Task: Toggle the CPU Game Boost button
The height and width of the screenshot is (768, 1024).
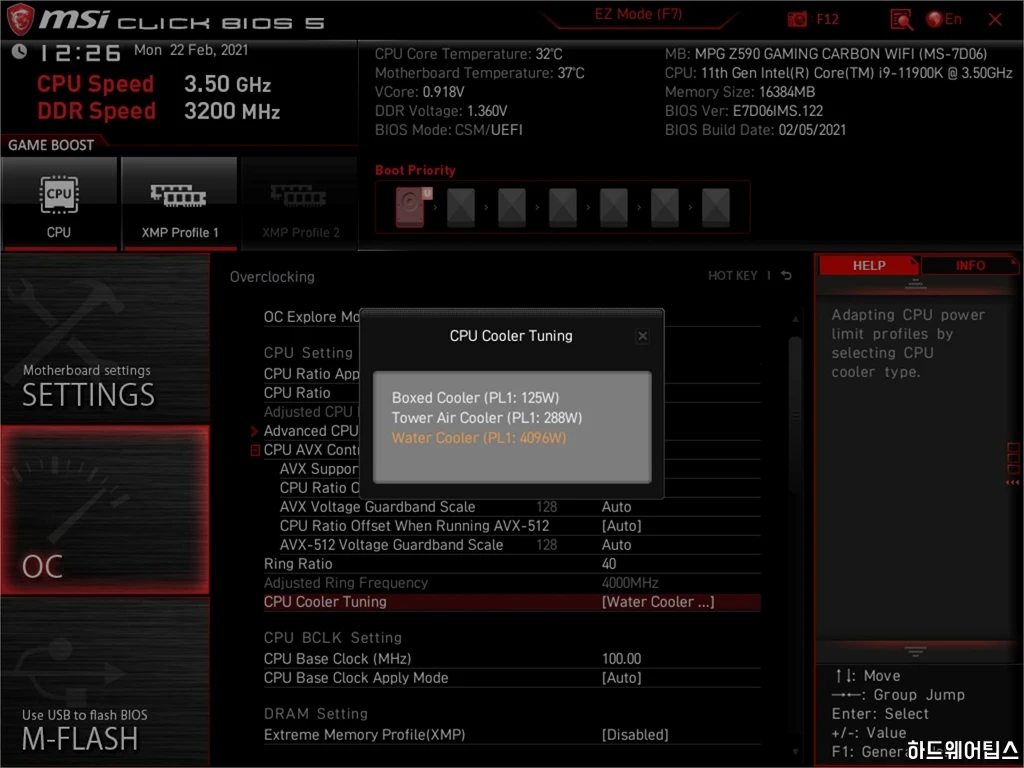Action: pyautogui.click(x=59, y=203)
